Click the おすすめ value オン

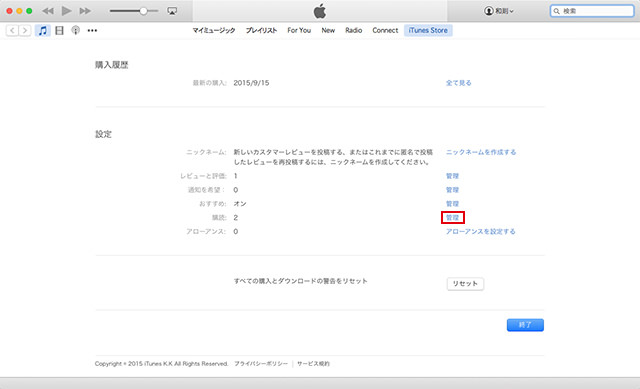pos(240,204)
